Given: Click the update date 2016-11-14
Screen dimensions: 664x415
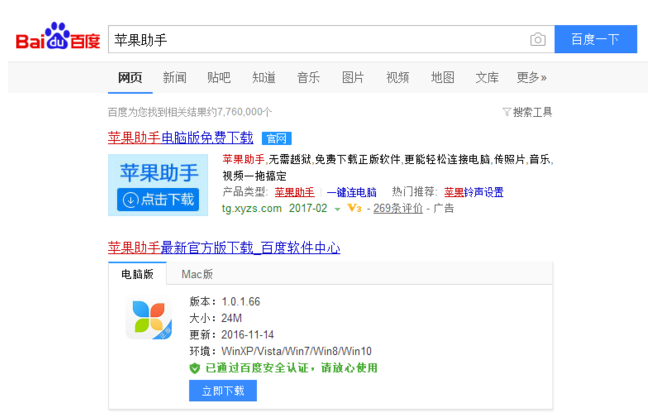Looking at the screenshot, I should tap(248, 335).
